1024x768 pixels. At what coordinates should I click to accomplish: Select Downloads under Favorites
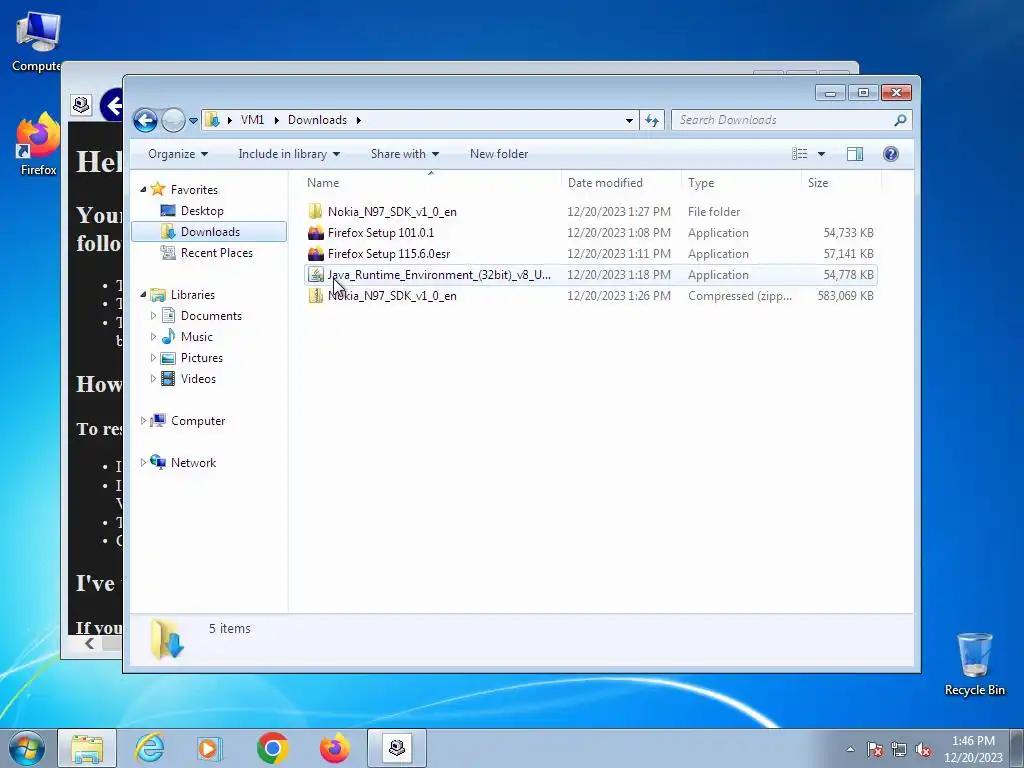click(210, 232)
